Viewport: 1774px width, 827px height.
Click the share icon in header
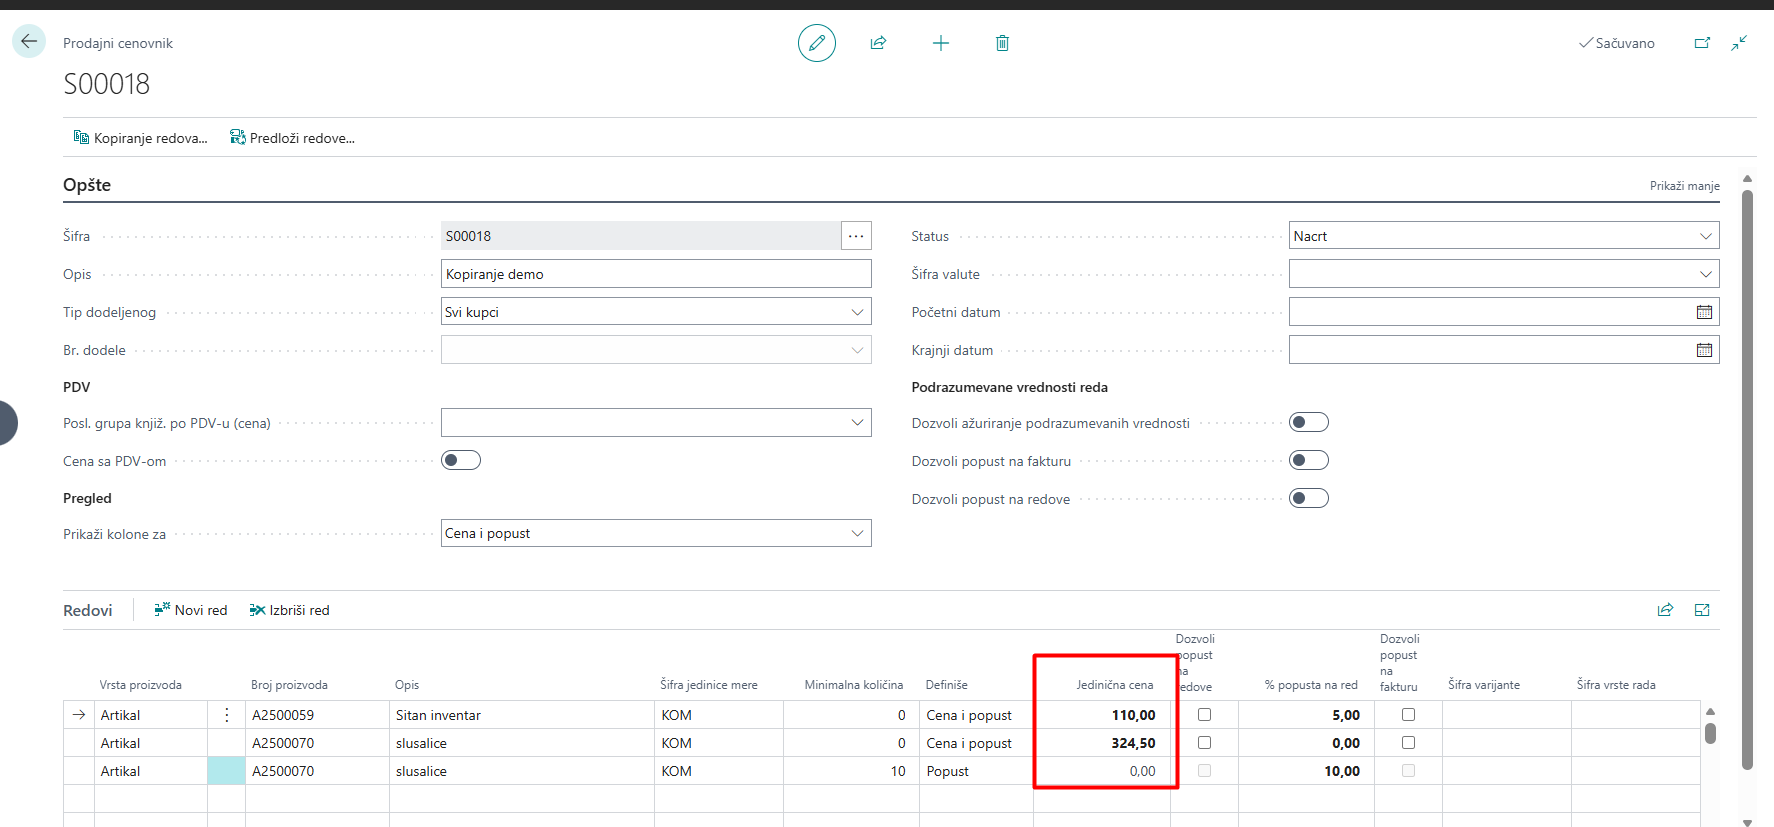[x=878, y=43]
